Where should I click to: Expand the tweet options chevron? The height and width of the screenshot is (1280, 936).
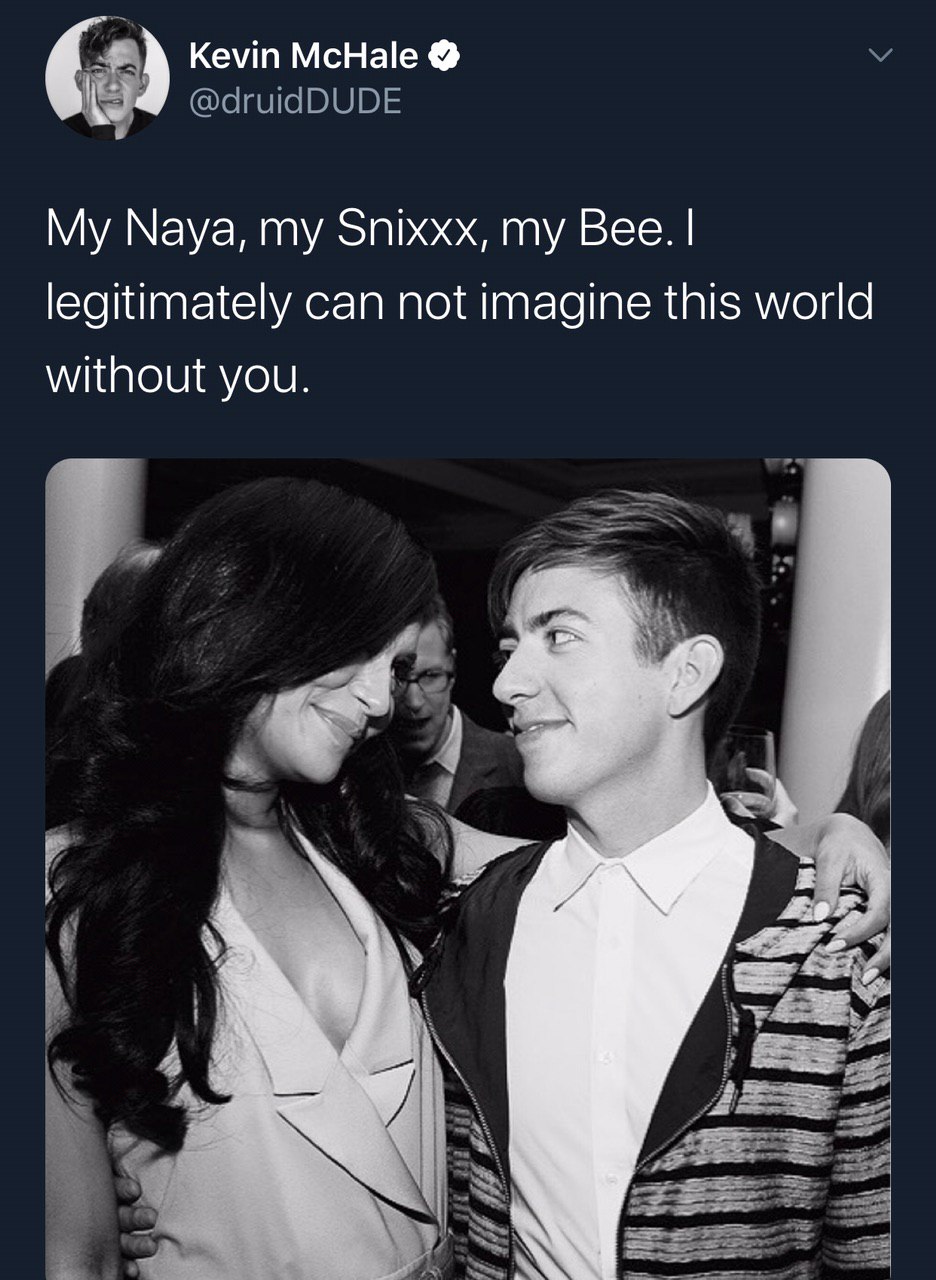[877, 58]
